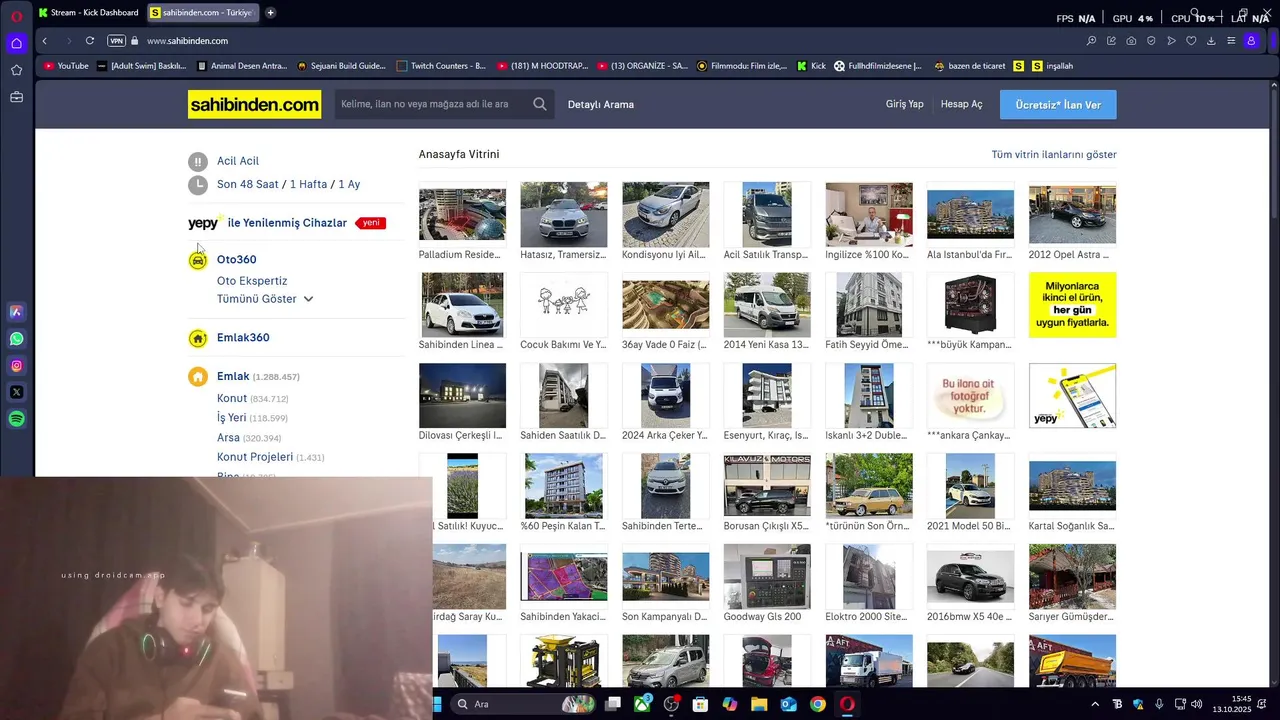Viewport: 1280px width, 720px height.
Task: Click the Milyonlarca ikinci el ürün banner
Action: [x=1072, y=305]
